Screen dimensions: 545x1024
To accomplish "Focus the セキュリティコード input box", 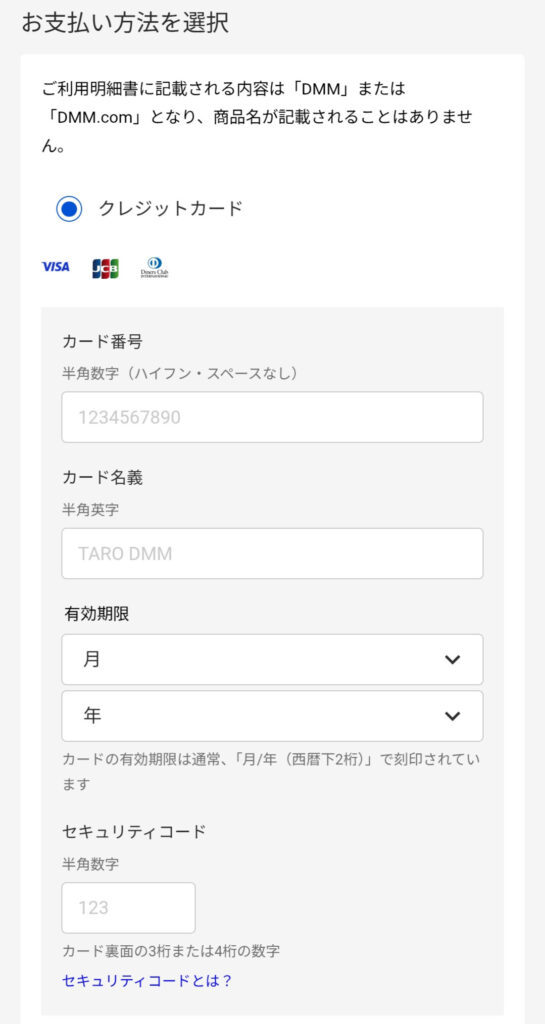I will (x=129, y=908).
